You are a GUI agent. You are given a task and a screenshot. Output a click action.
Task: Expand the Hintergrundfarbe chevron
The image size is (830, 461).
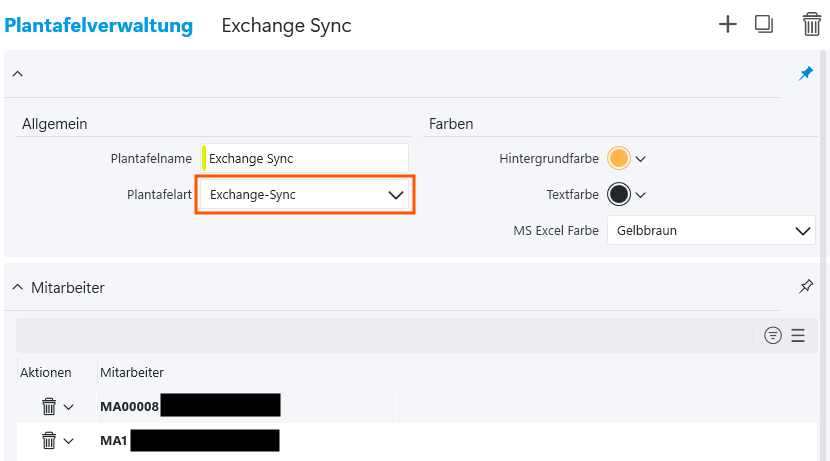point(641,159)
